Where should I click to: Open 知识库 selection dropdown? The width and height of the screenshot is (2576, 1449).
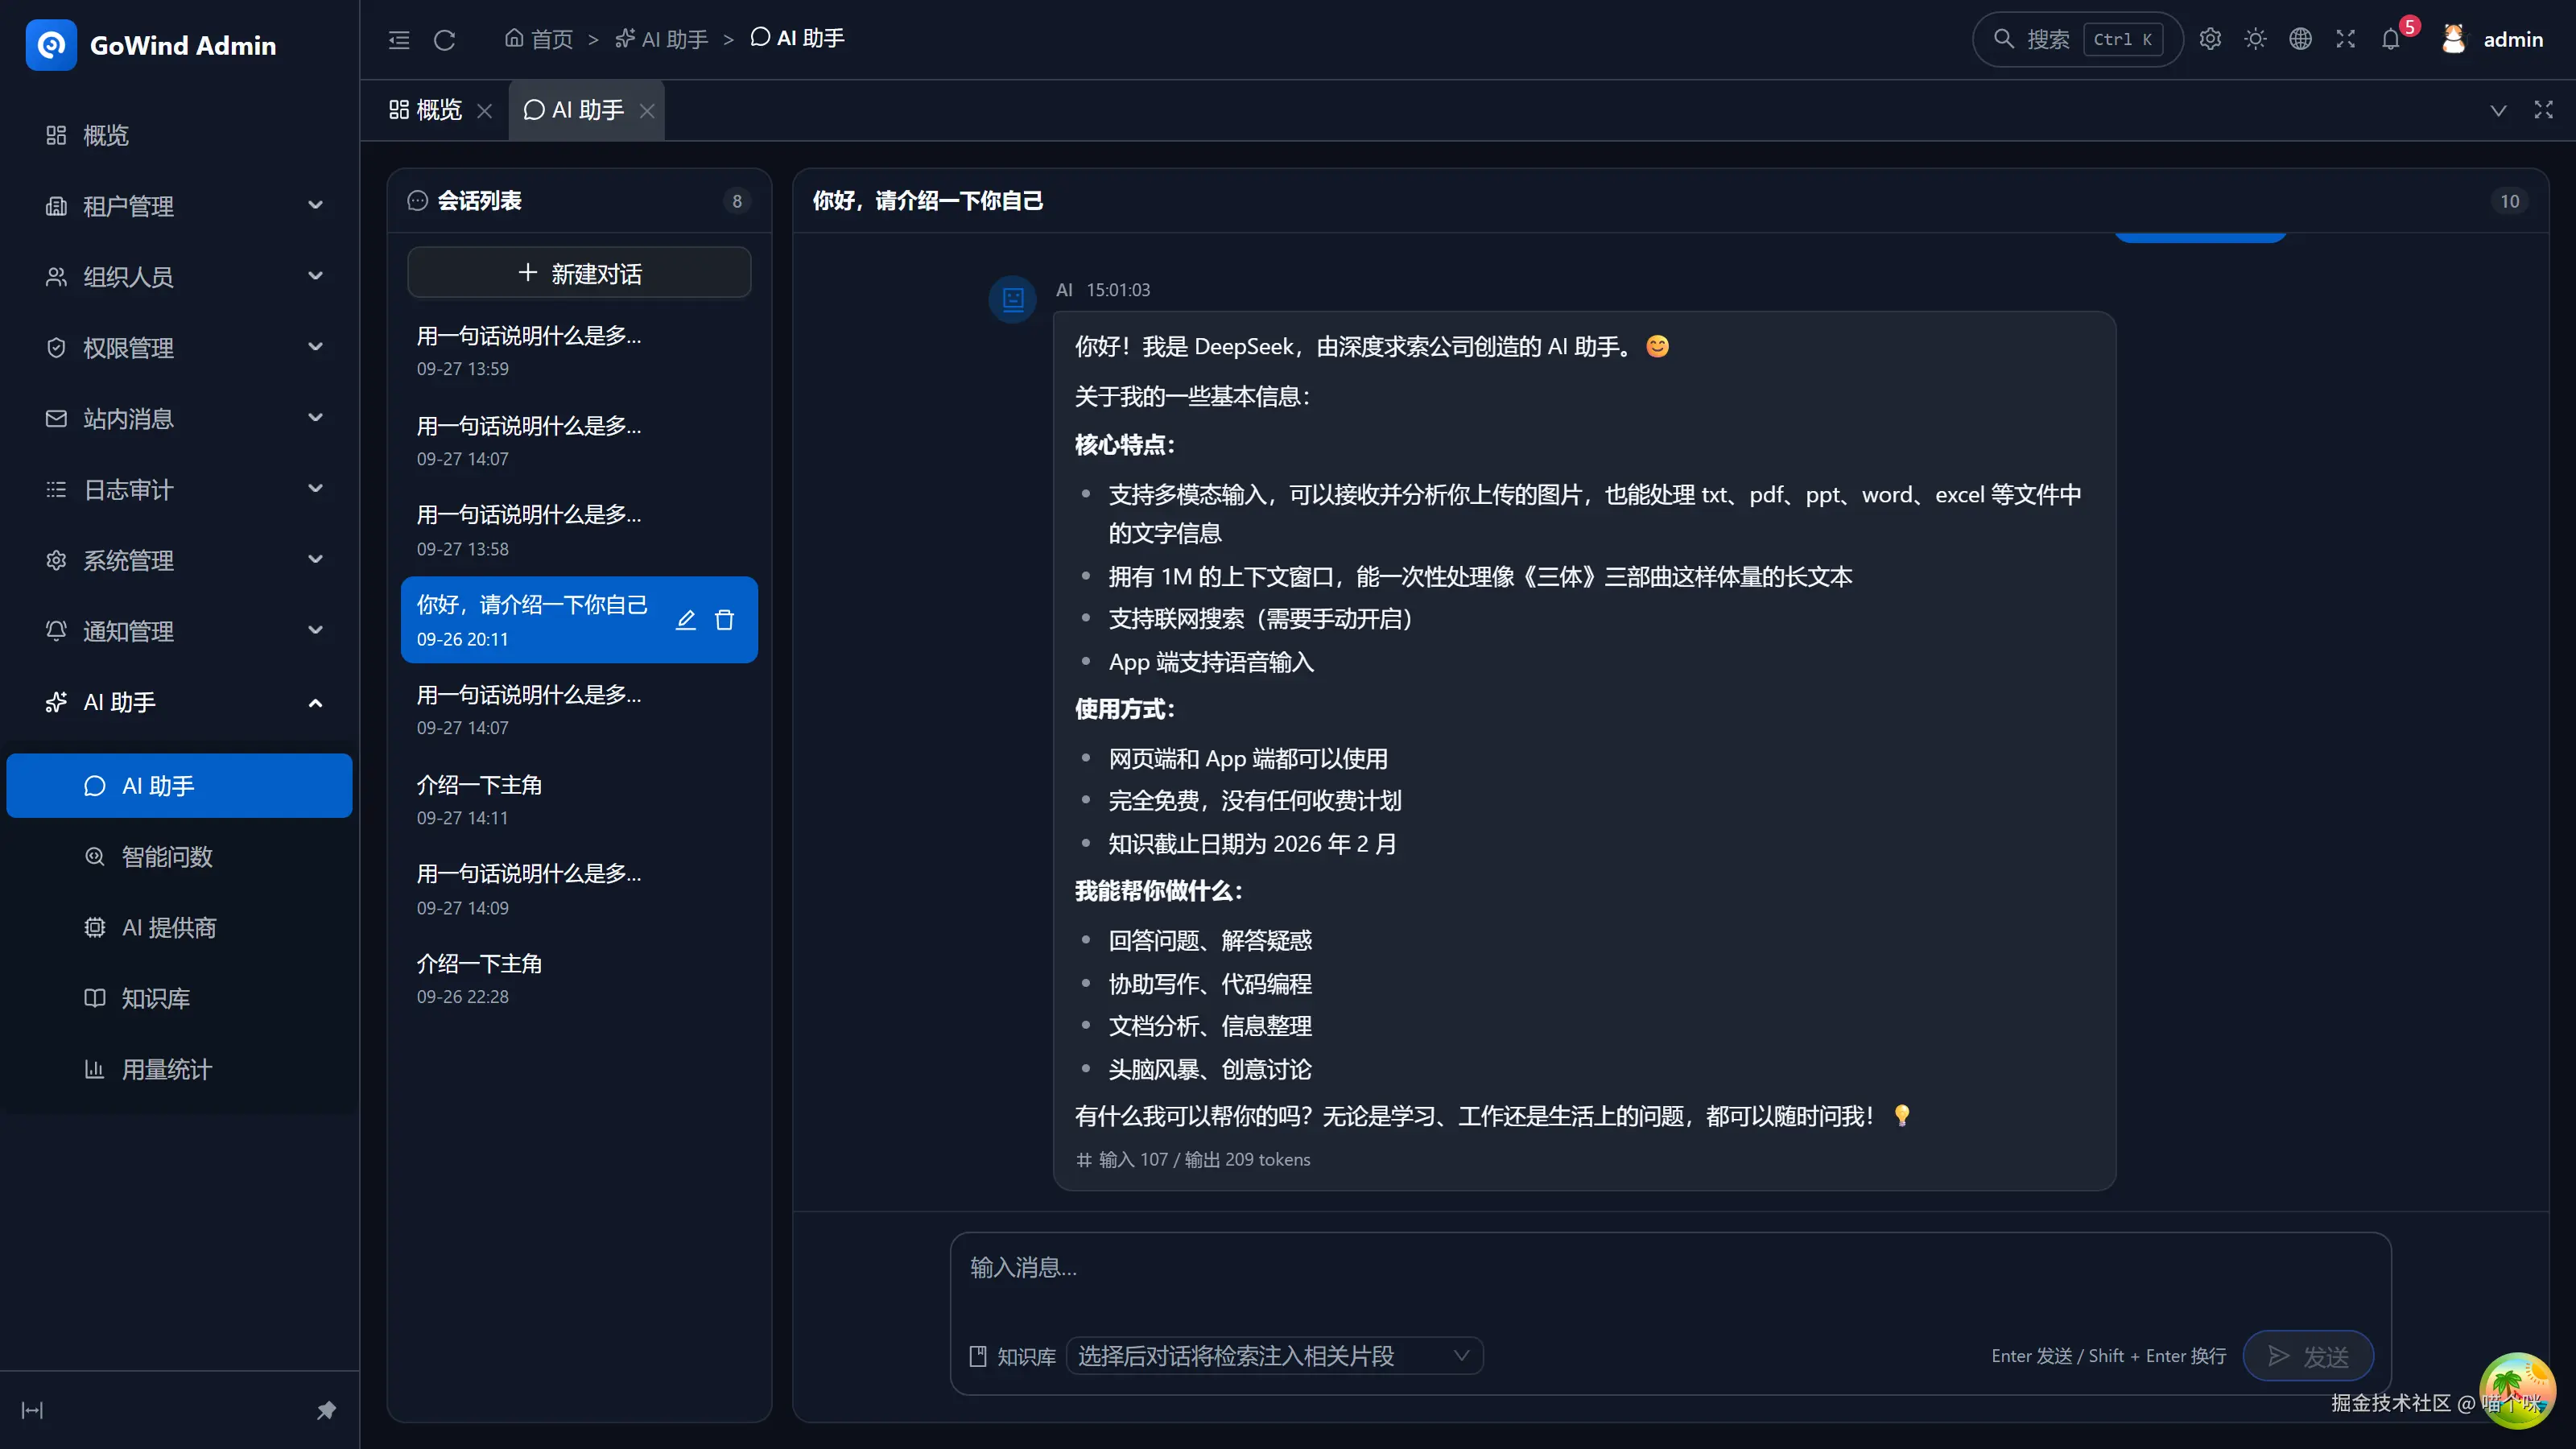[1274, 1356]
